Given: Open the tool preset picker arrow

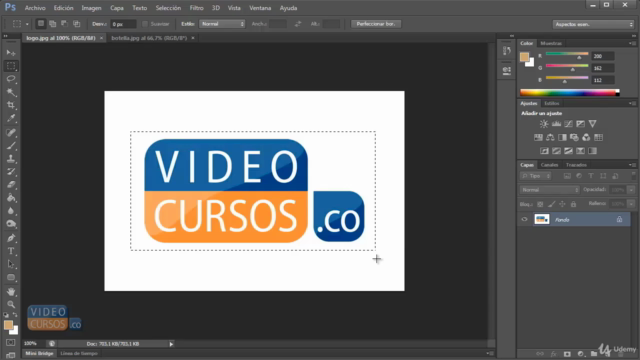Looking at the screenshot, I should [27, 24].
